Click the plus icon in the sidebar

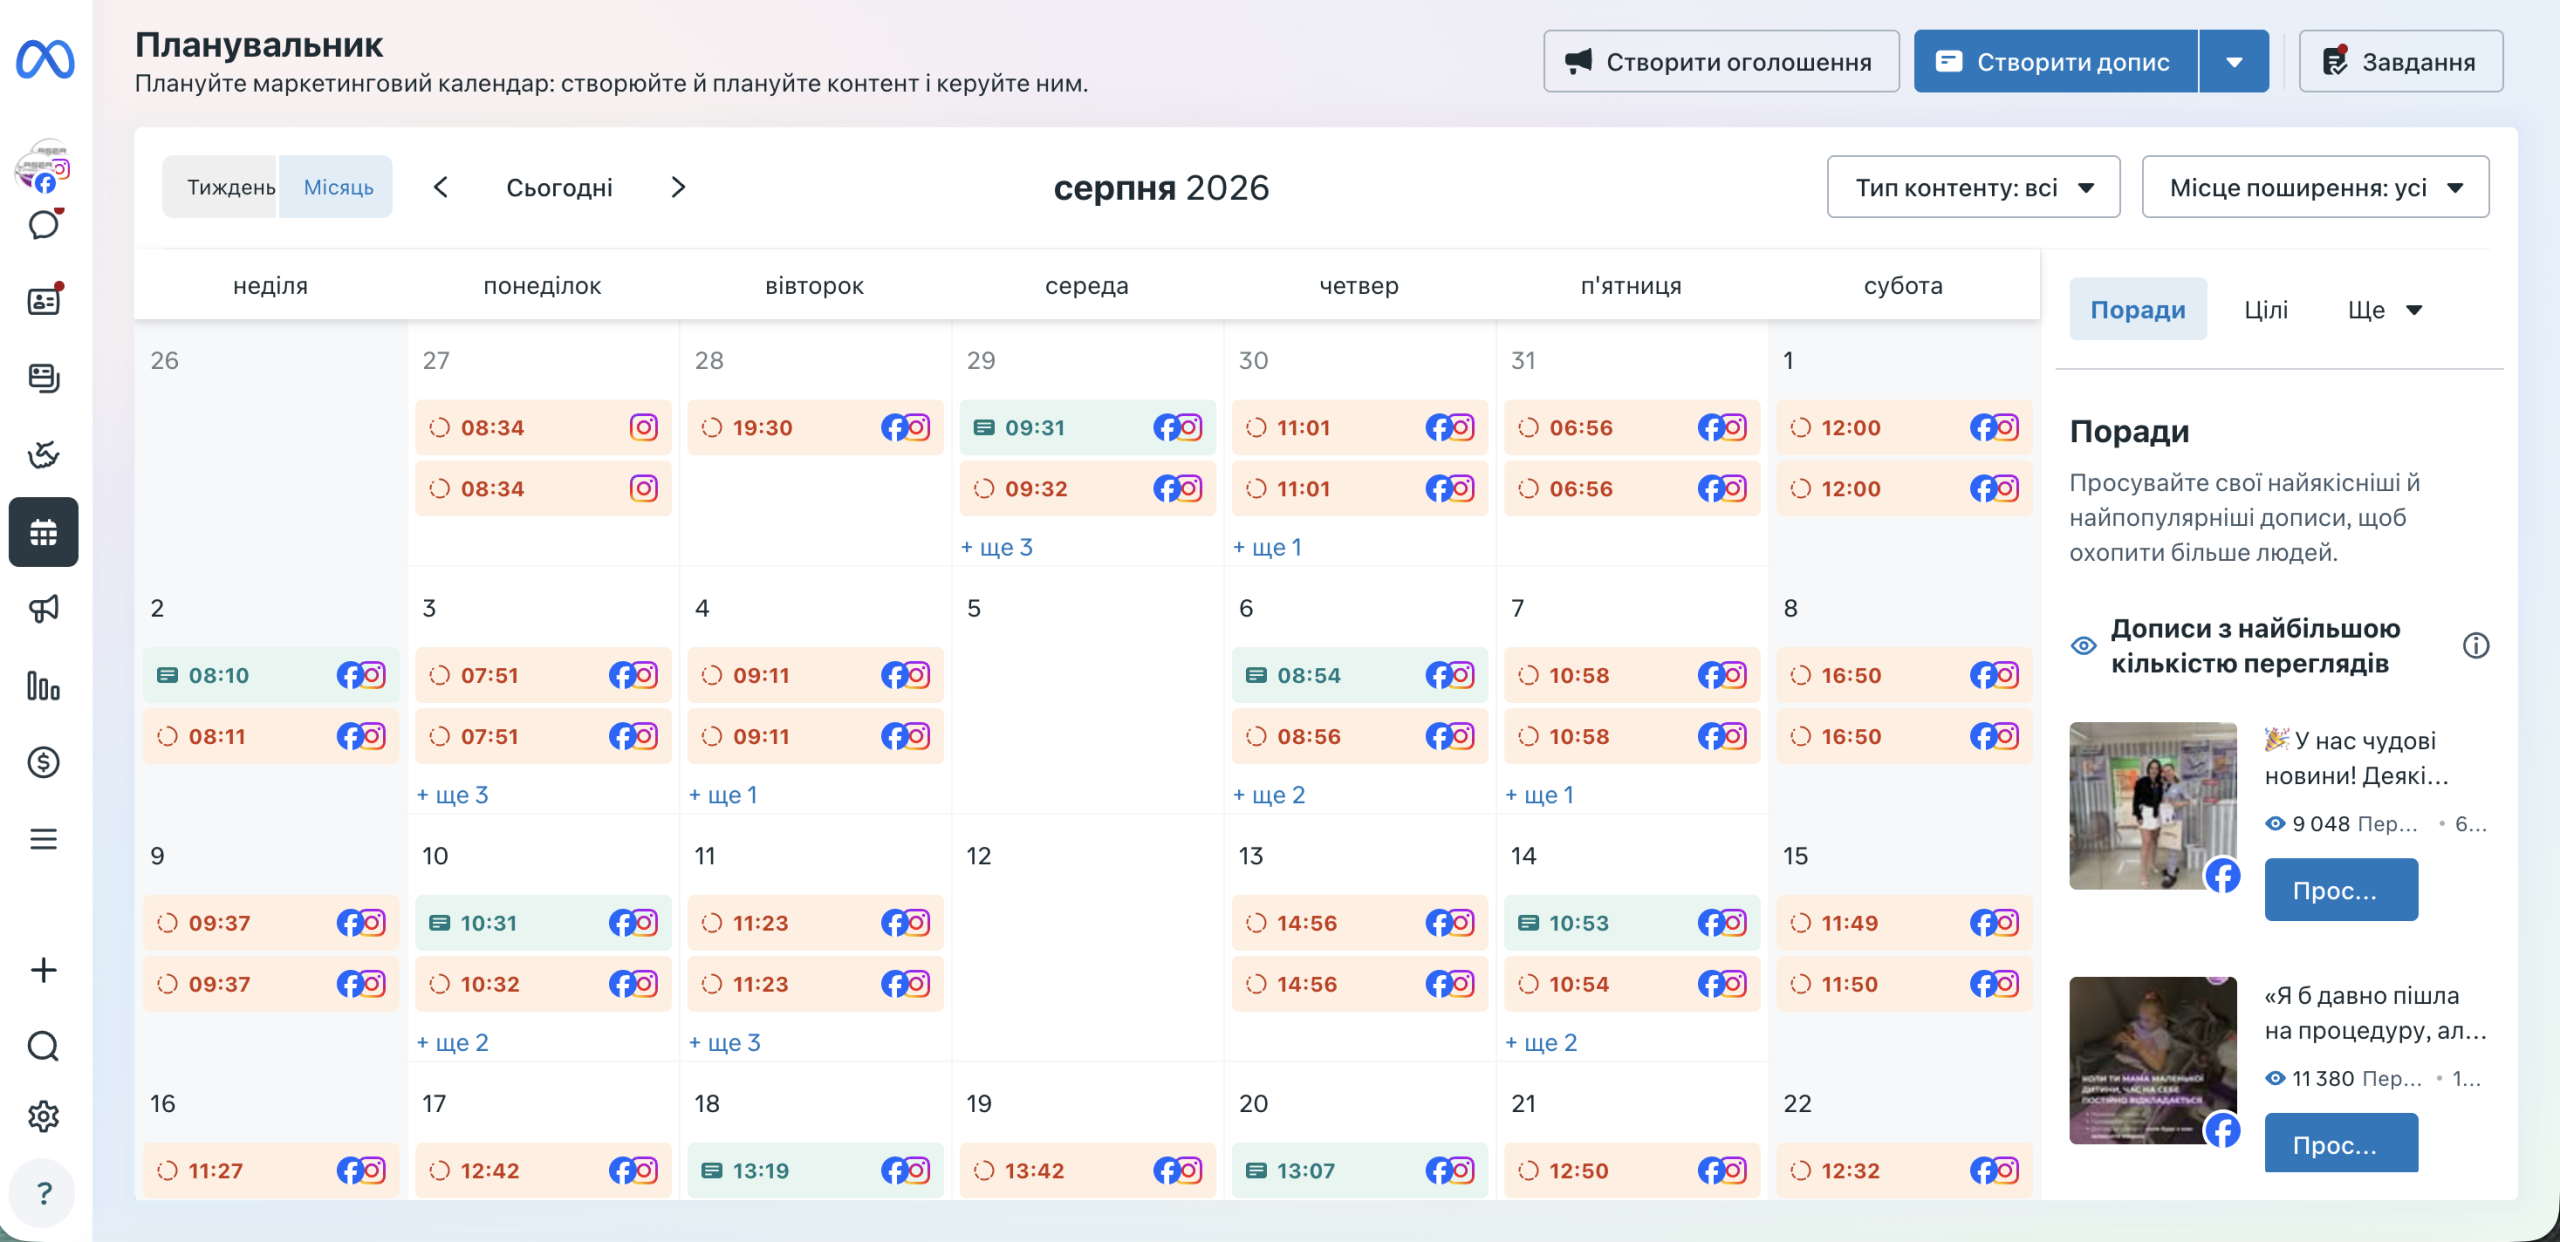[44, 970]
